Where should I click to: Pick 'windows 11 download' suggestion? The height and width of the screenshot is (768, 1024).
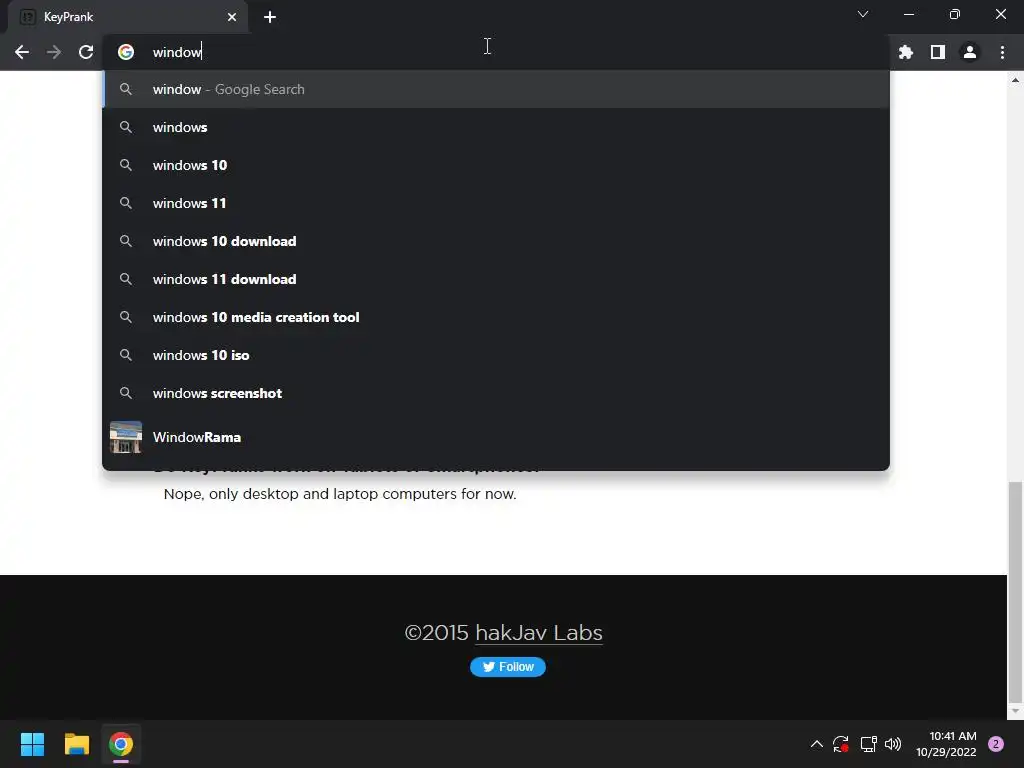click(496, 279)
